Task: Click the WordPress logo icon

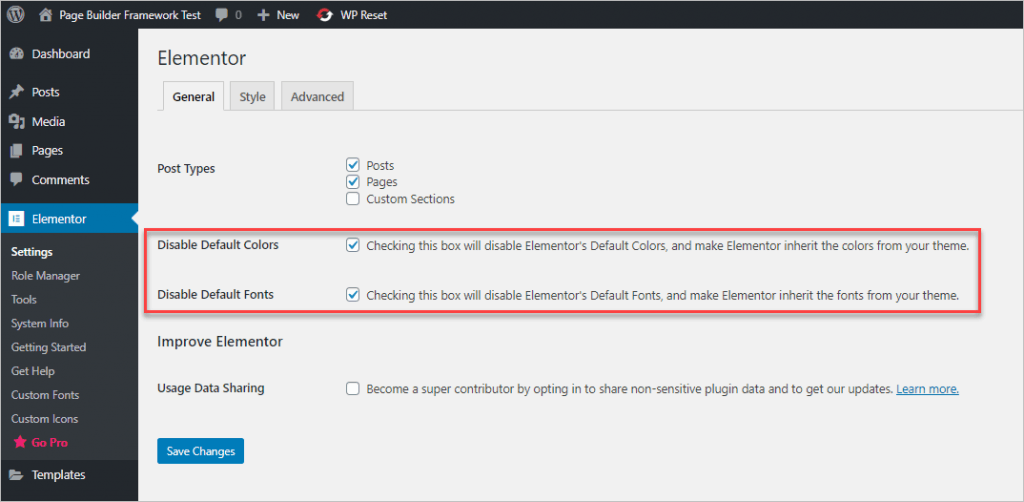Action: click(x=16, y=15)
